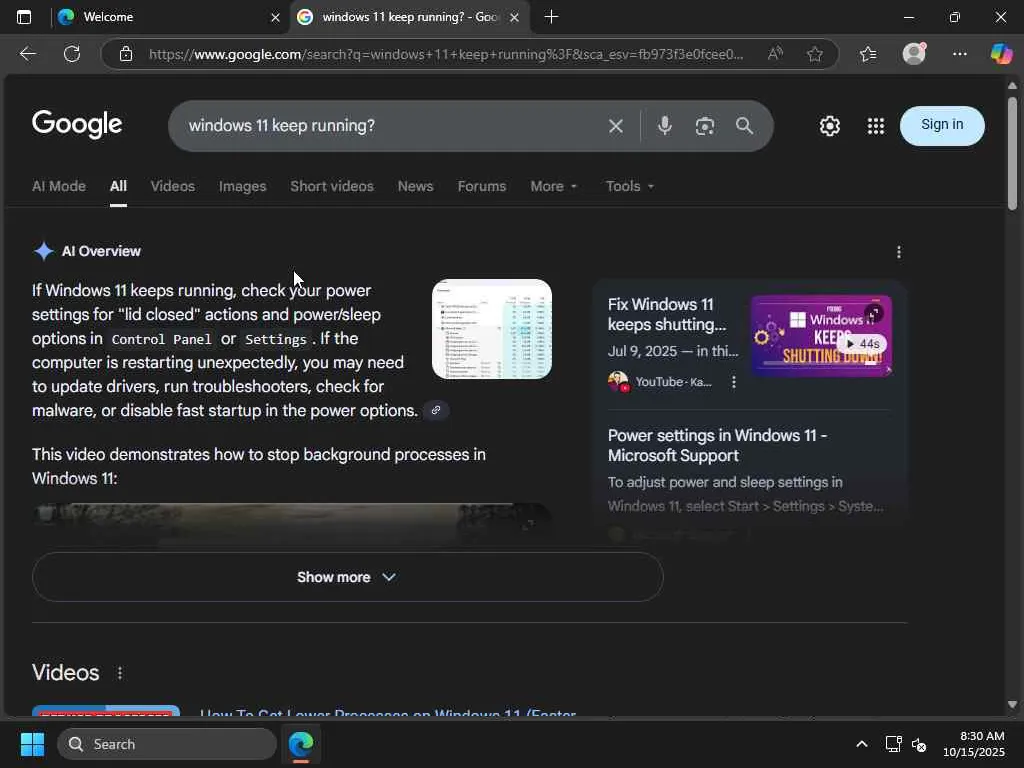Click the Windows taskbar Search box
The image size is (1024, 768).
(x=167, y=744)
